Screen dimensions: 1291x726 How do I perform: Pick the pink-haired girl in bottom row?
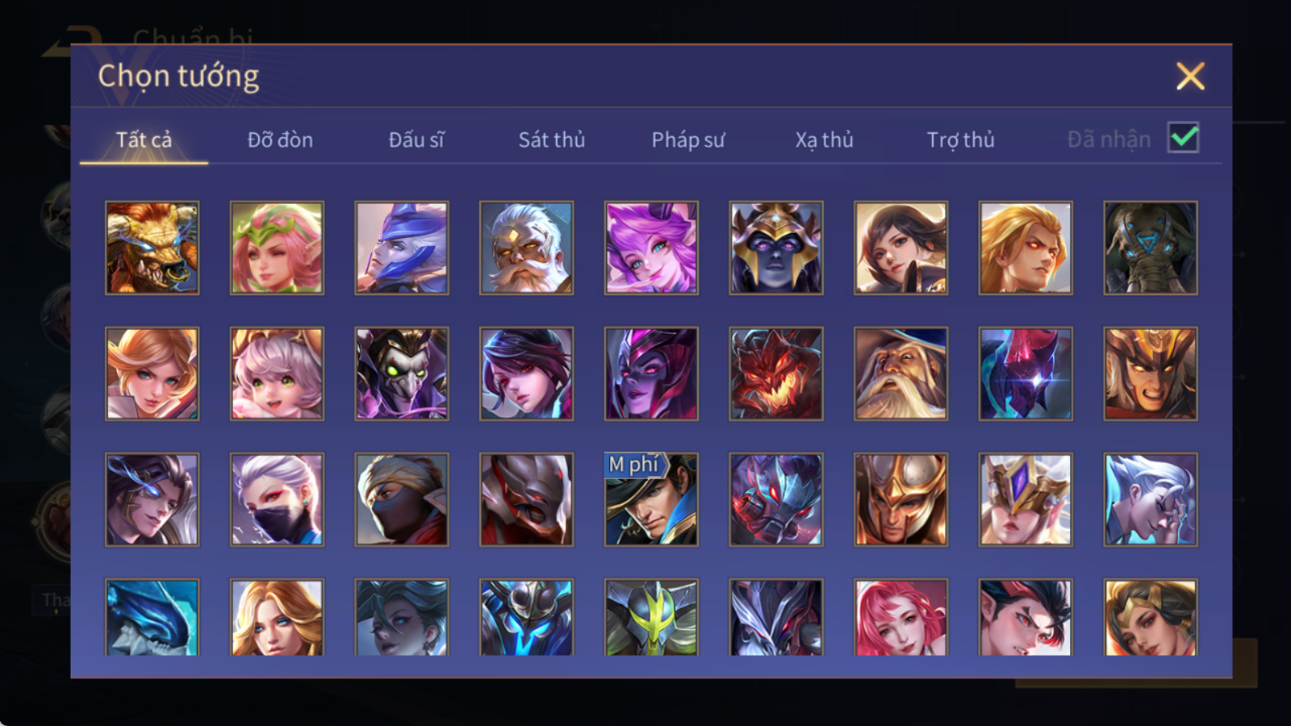[901, 618]
